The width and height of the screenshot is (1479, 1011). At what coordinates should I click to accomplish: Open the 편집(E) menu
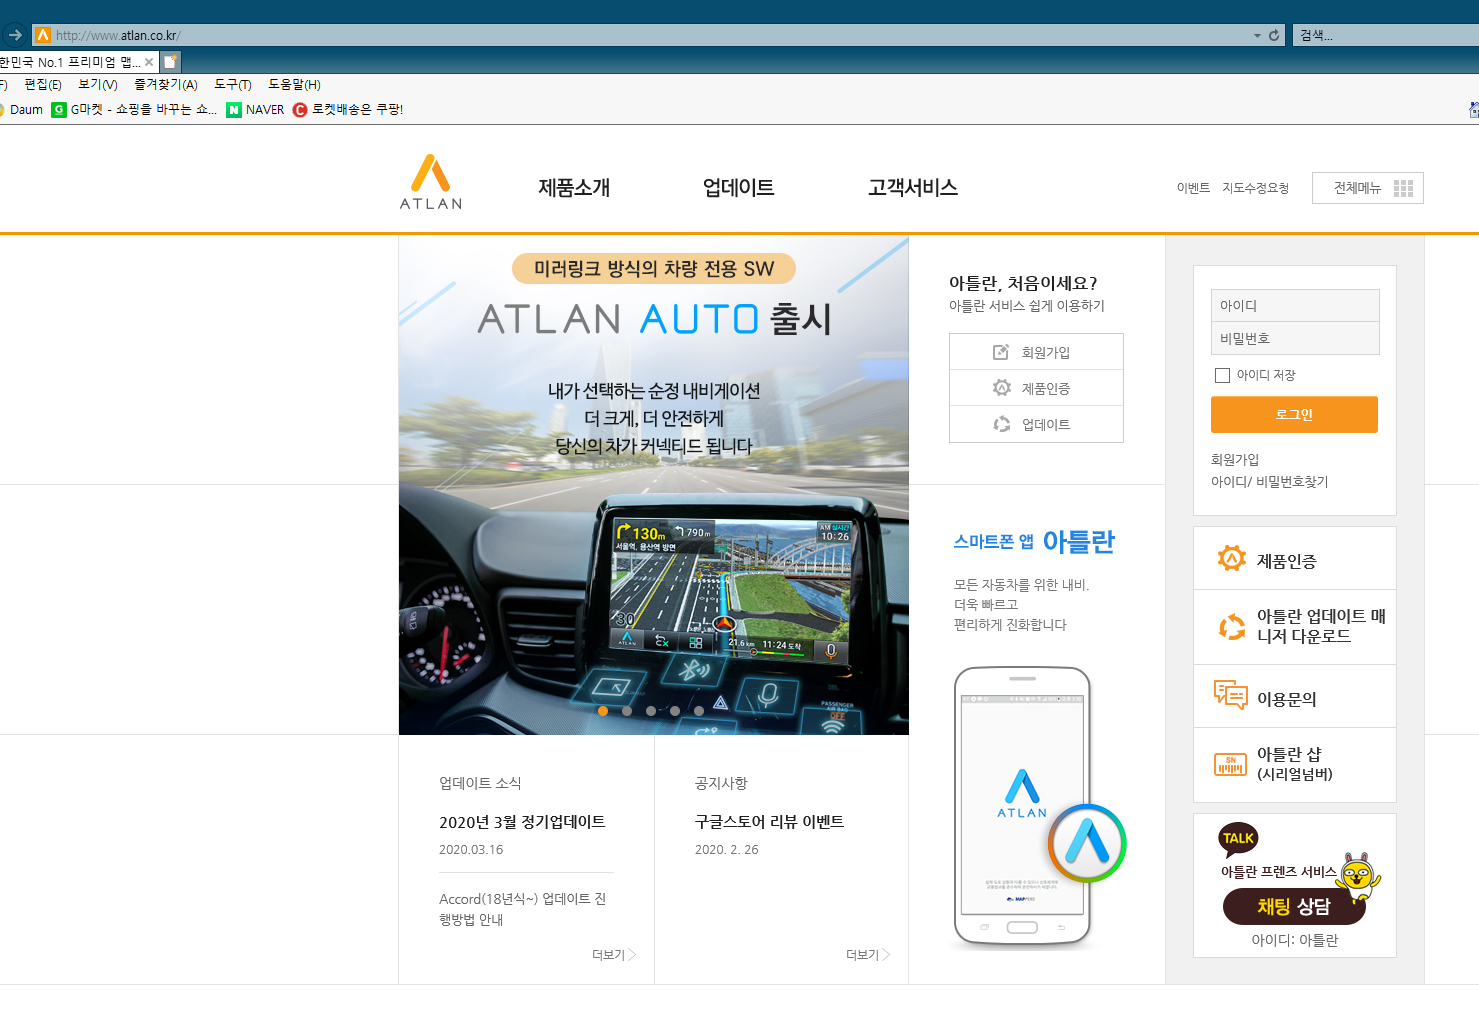(x=43, y=85)
